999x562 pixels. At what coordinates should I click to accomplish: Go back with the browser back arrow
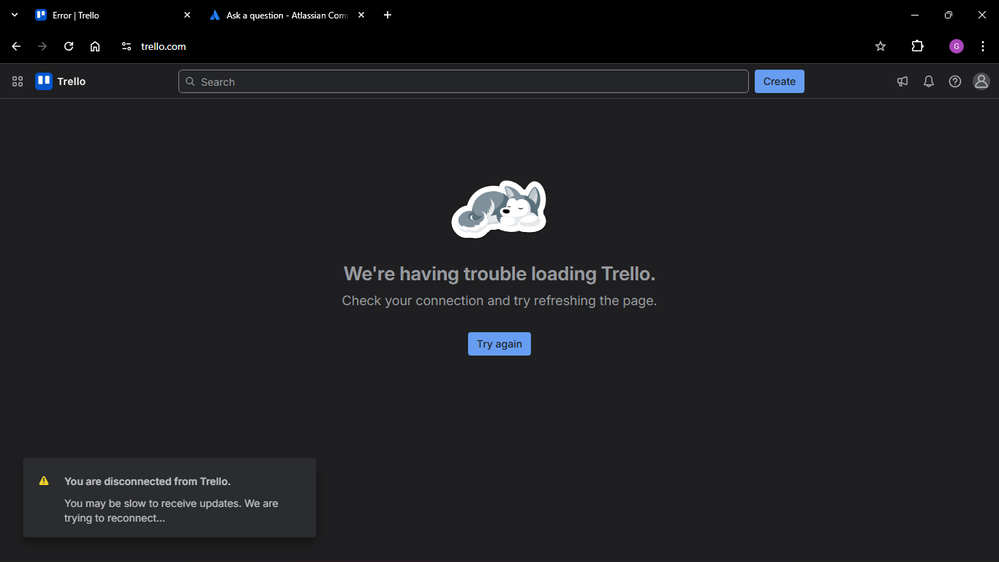tap(16, 47)
